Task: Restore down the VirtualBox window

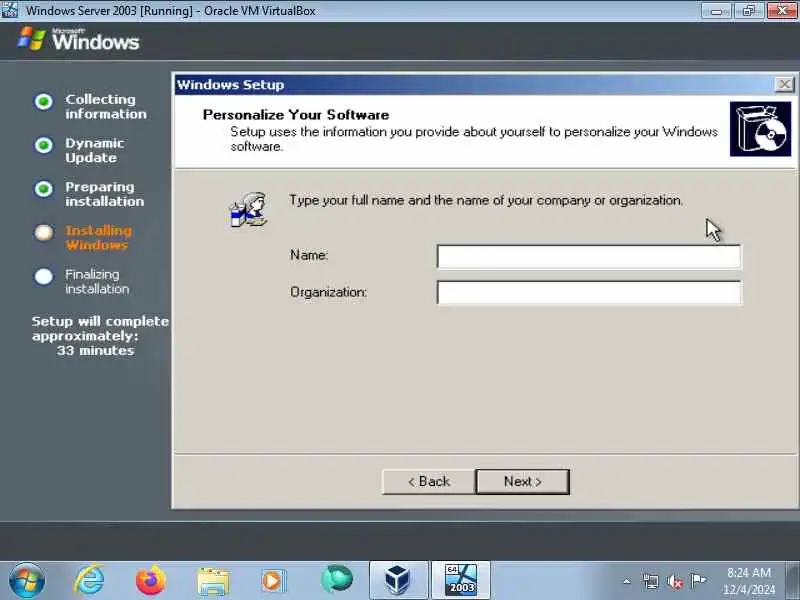Action: click(749, 11)
